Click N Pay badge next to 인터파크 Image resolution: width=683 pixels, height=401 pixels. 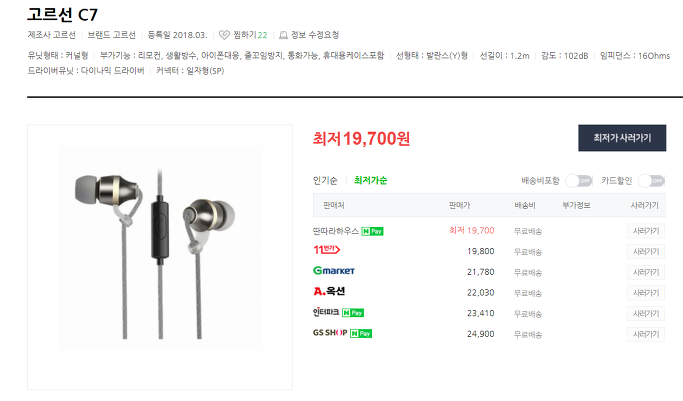coord(353,313)
